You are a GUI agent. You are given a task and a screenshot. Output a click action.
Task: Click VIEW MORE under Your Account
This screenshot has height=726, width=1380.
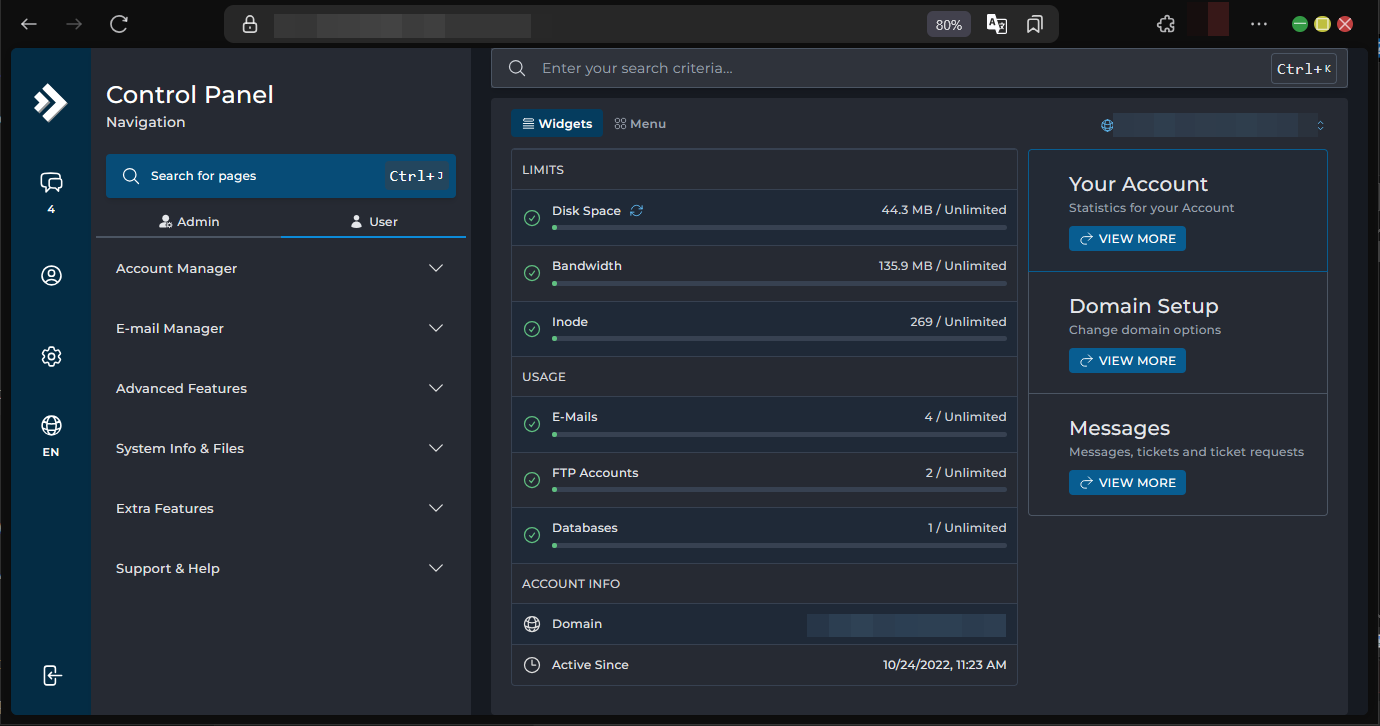1127,239
